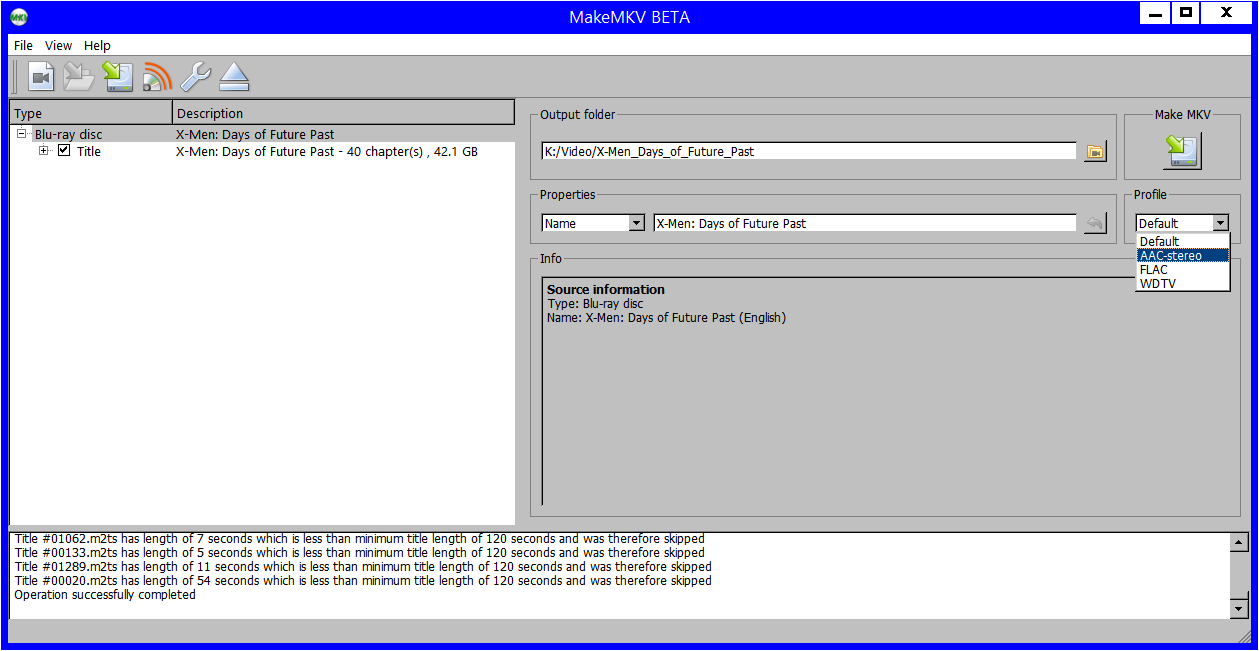Click the output folder path field
The height and width of the screenshot is (651, 1259).
[809, 151]
